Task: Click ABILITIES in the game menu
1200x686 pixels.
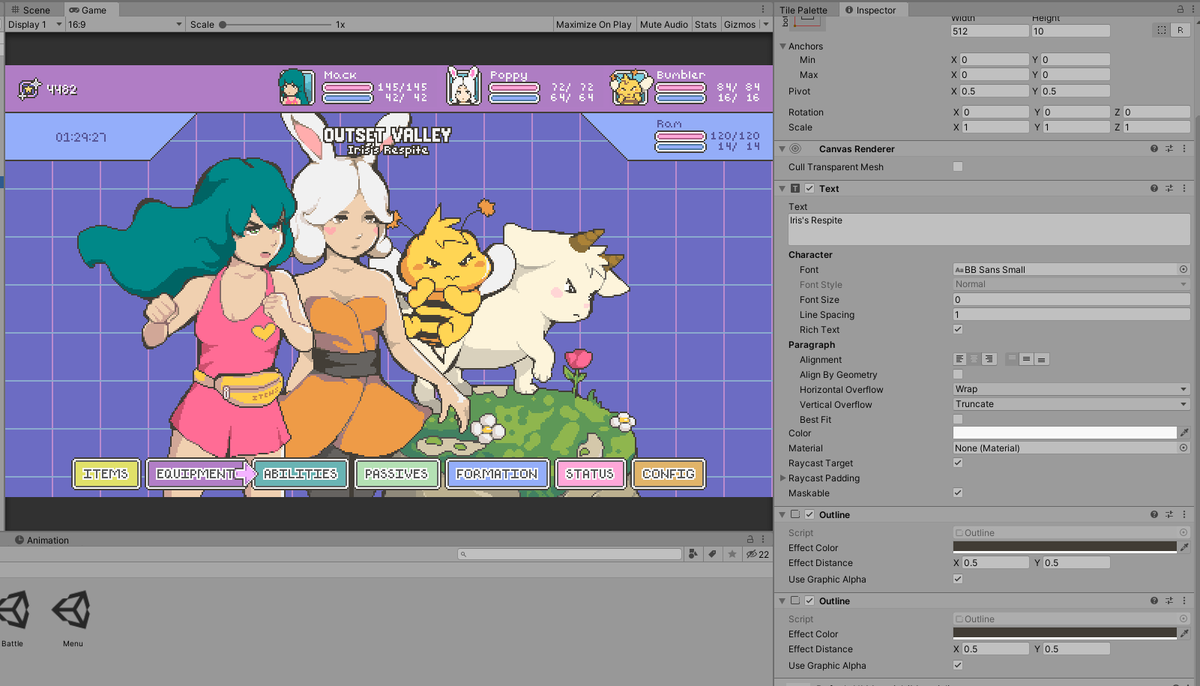Action: coord(299,474)
